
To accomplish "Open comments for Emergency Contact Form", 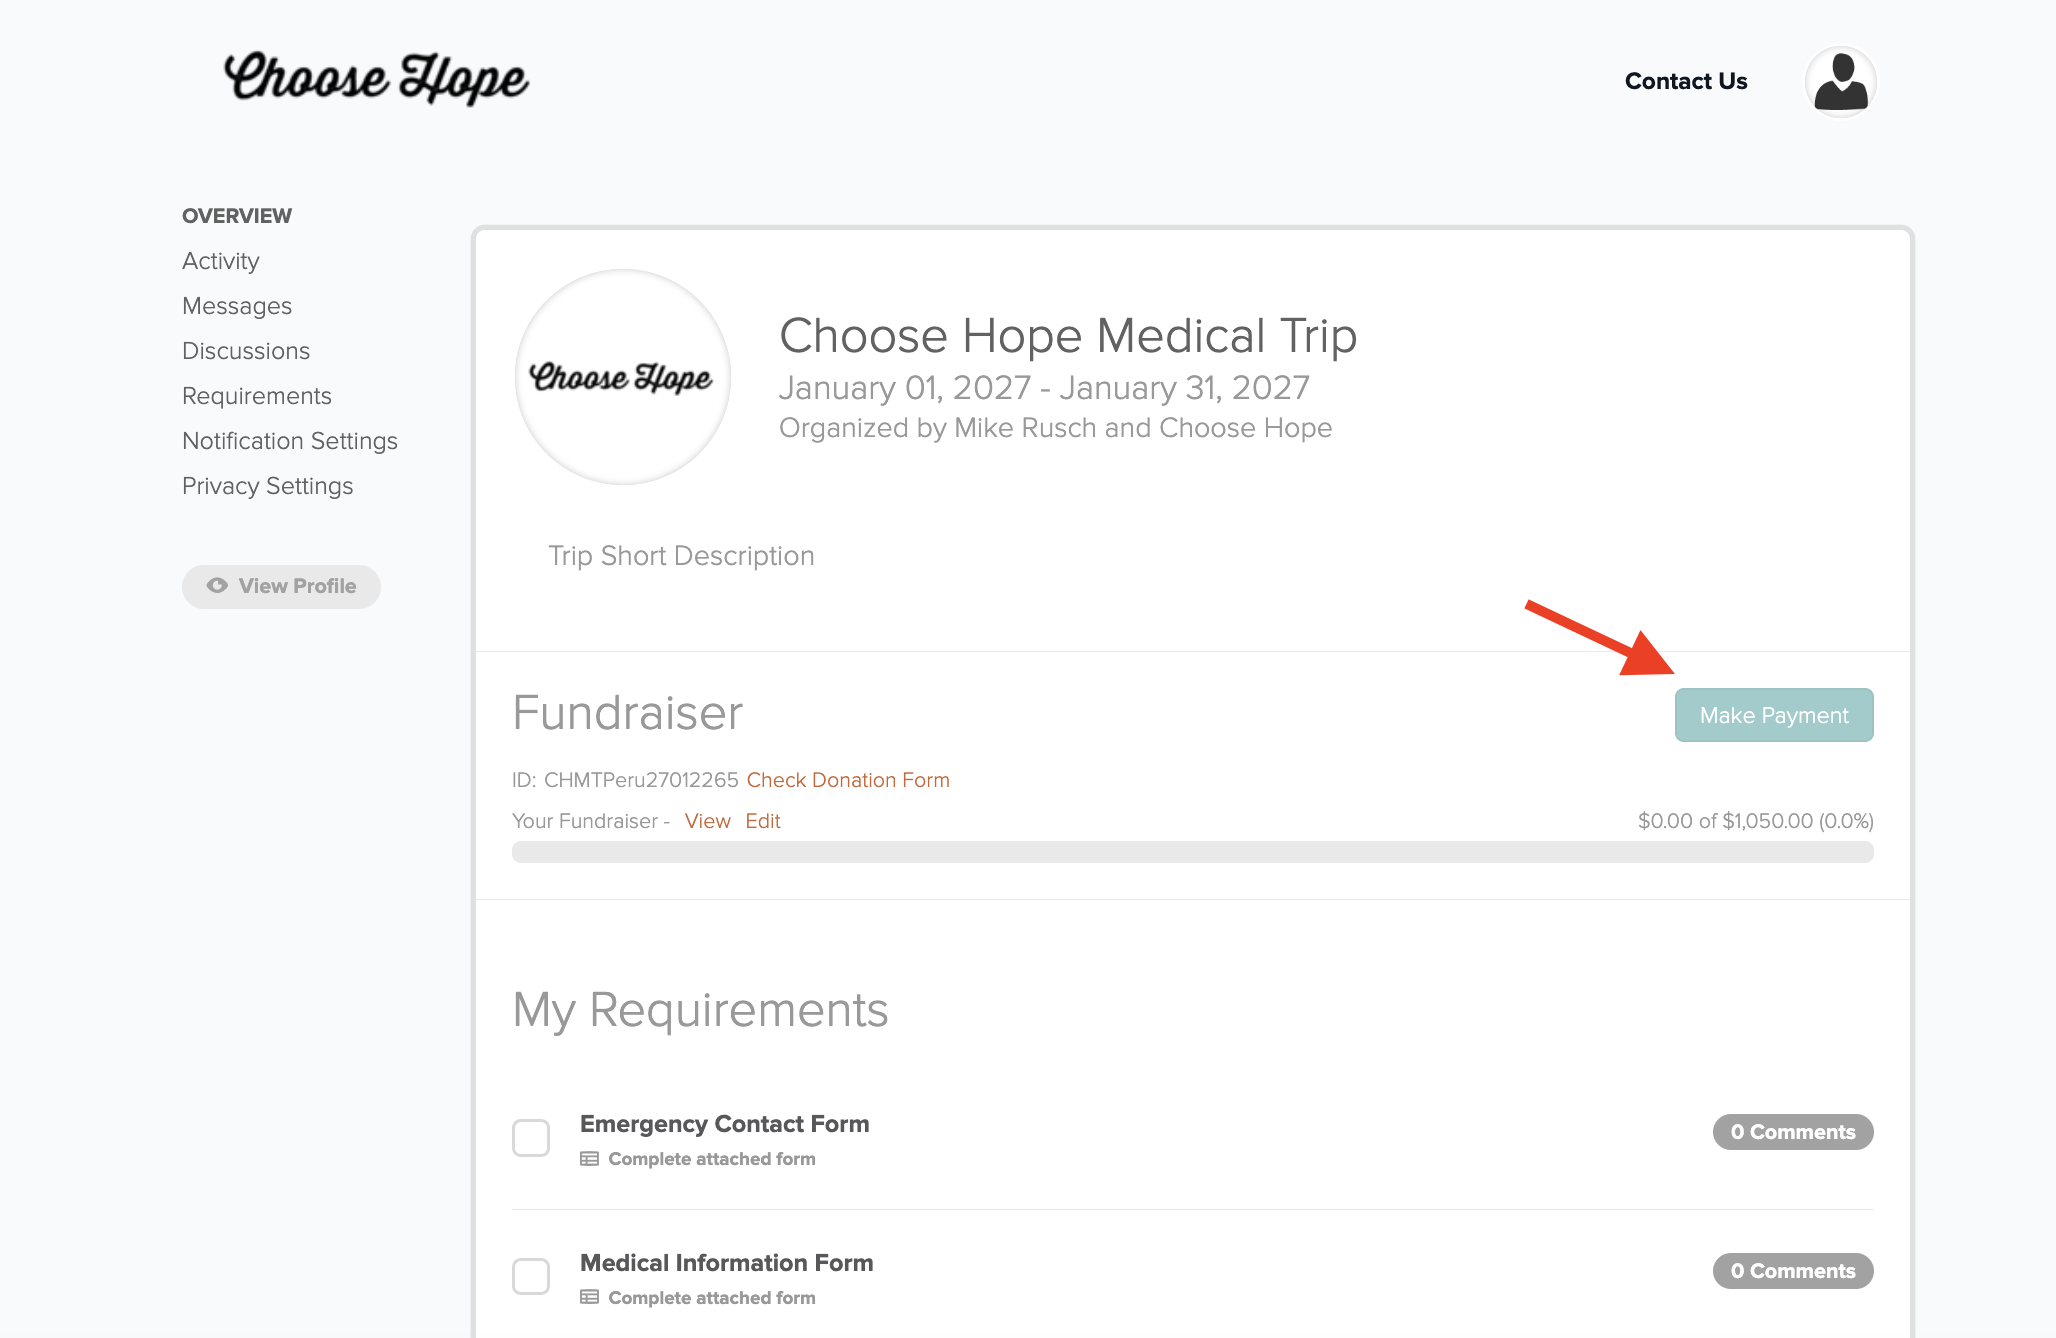I will click(x=1793, y=1132).
